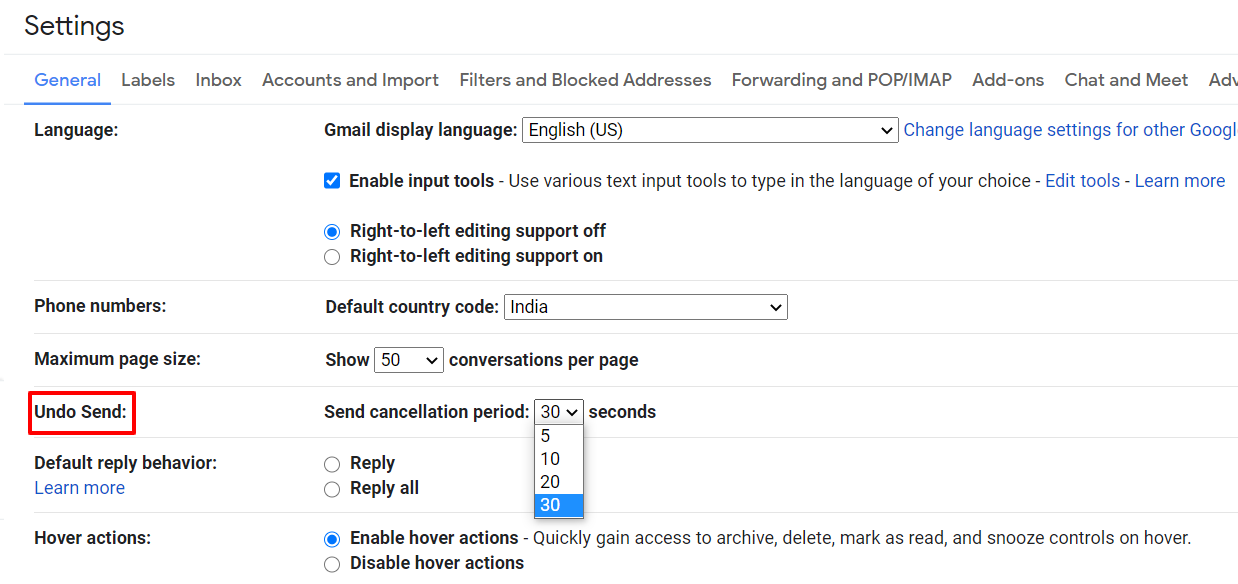Open the Gmail display language dropdown
The image size is (1238, 584).
[x=710, y=130]
